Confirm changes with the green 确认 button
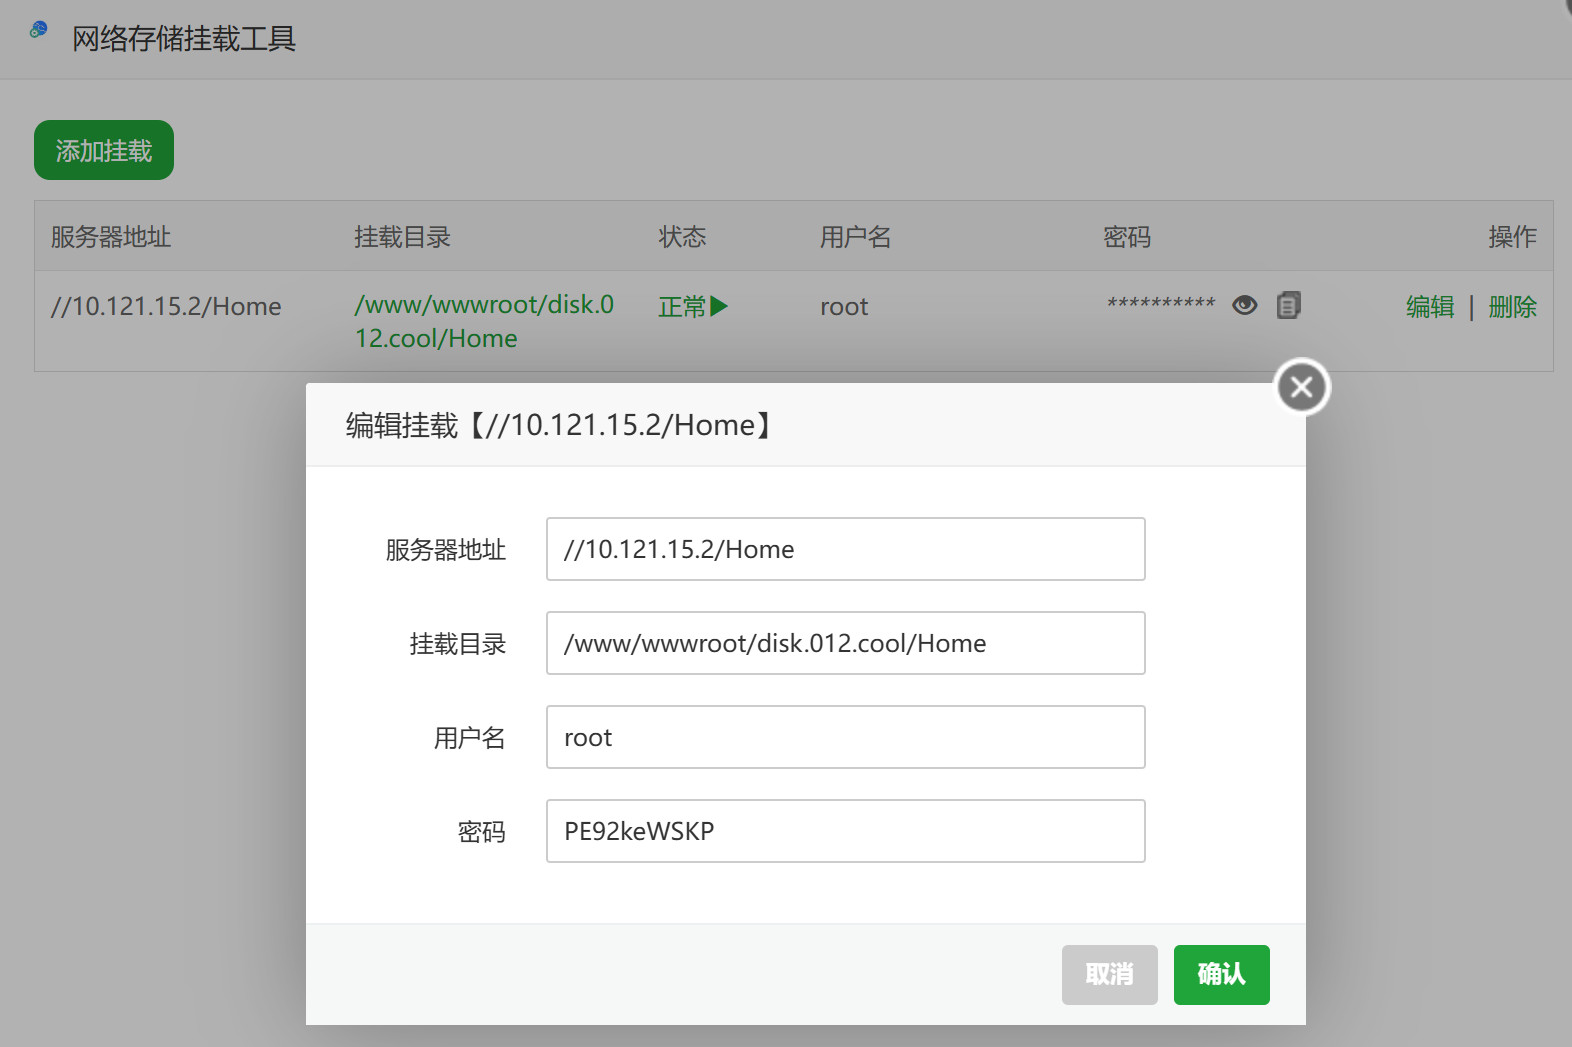Viewport: 1572px width, 1047px height. point(1221,974)
